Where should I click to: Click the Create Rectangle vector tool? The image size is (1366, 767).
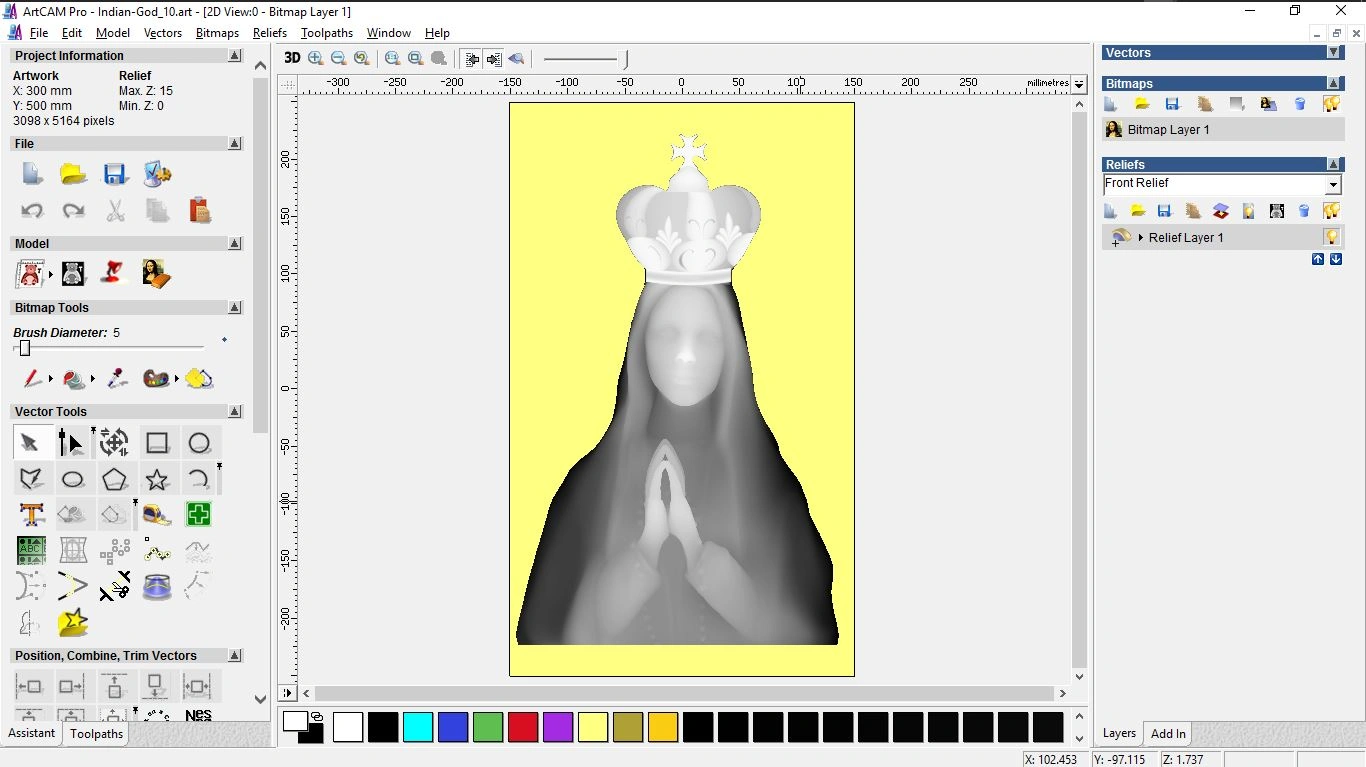click(x=157, y=443)
